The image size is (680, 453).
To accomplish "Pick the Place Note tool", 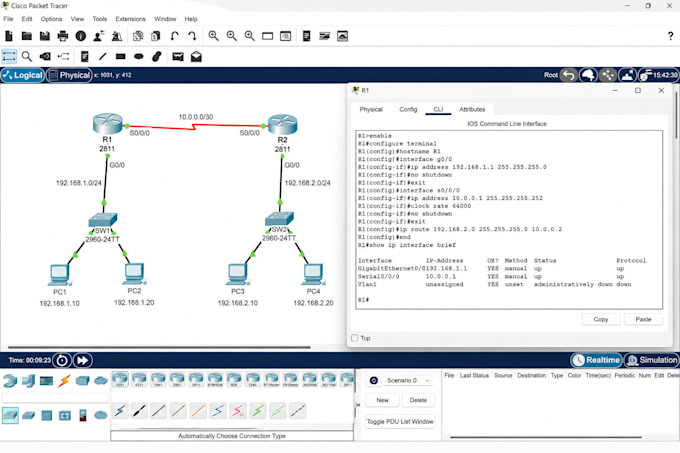I will pos(85,56).
